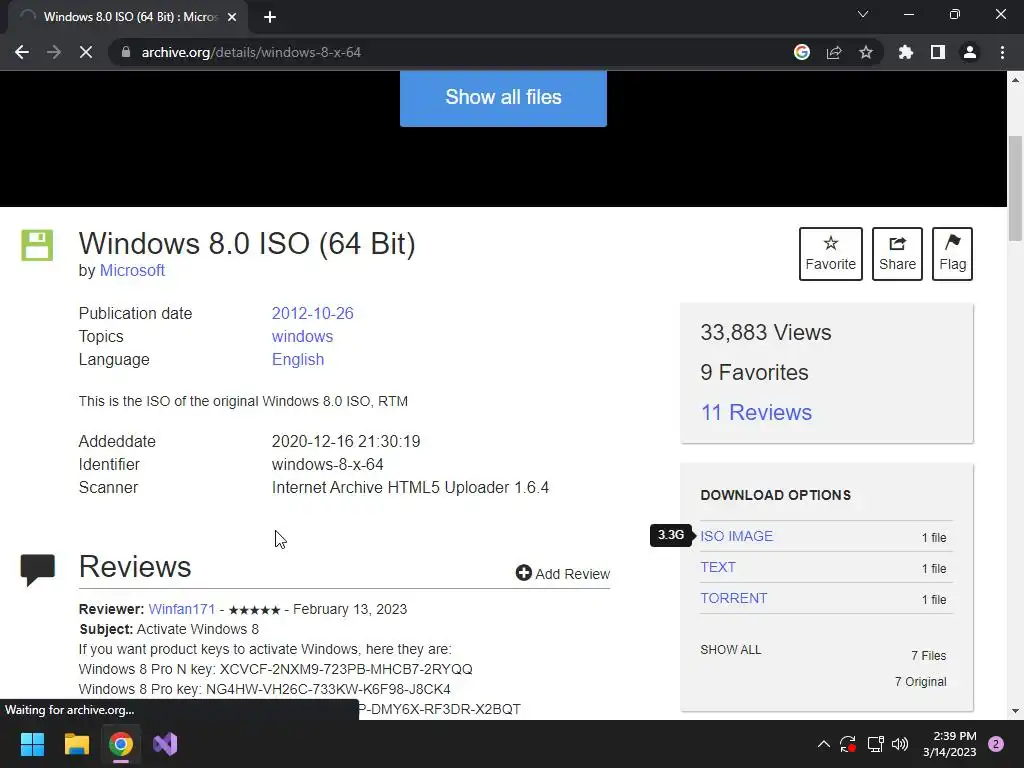Click Show all files button

(x=503, y=97)
